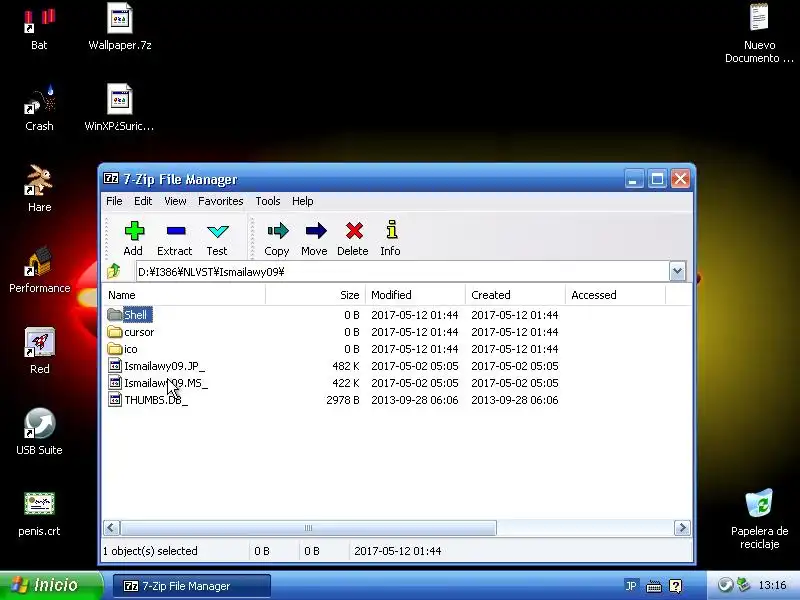The height and width of the screenshot is (600, 800).
Task: Sort file list by Size column
Action: pos(315,295)
